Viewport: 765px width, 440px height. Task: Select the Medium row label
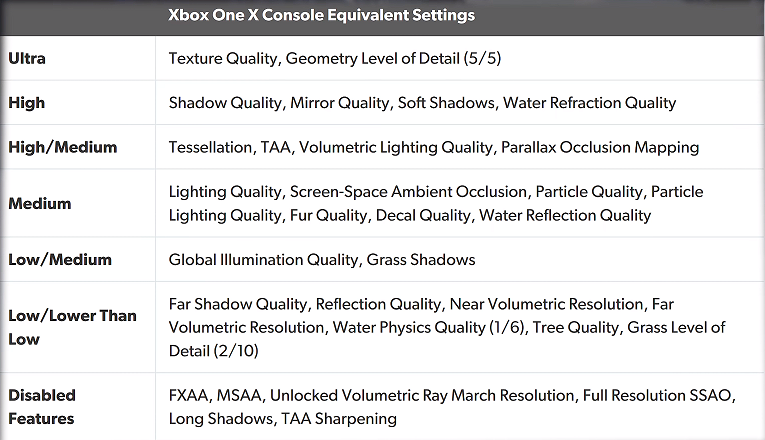tap(40, 203)
